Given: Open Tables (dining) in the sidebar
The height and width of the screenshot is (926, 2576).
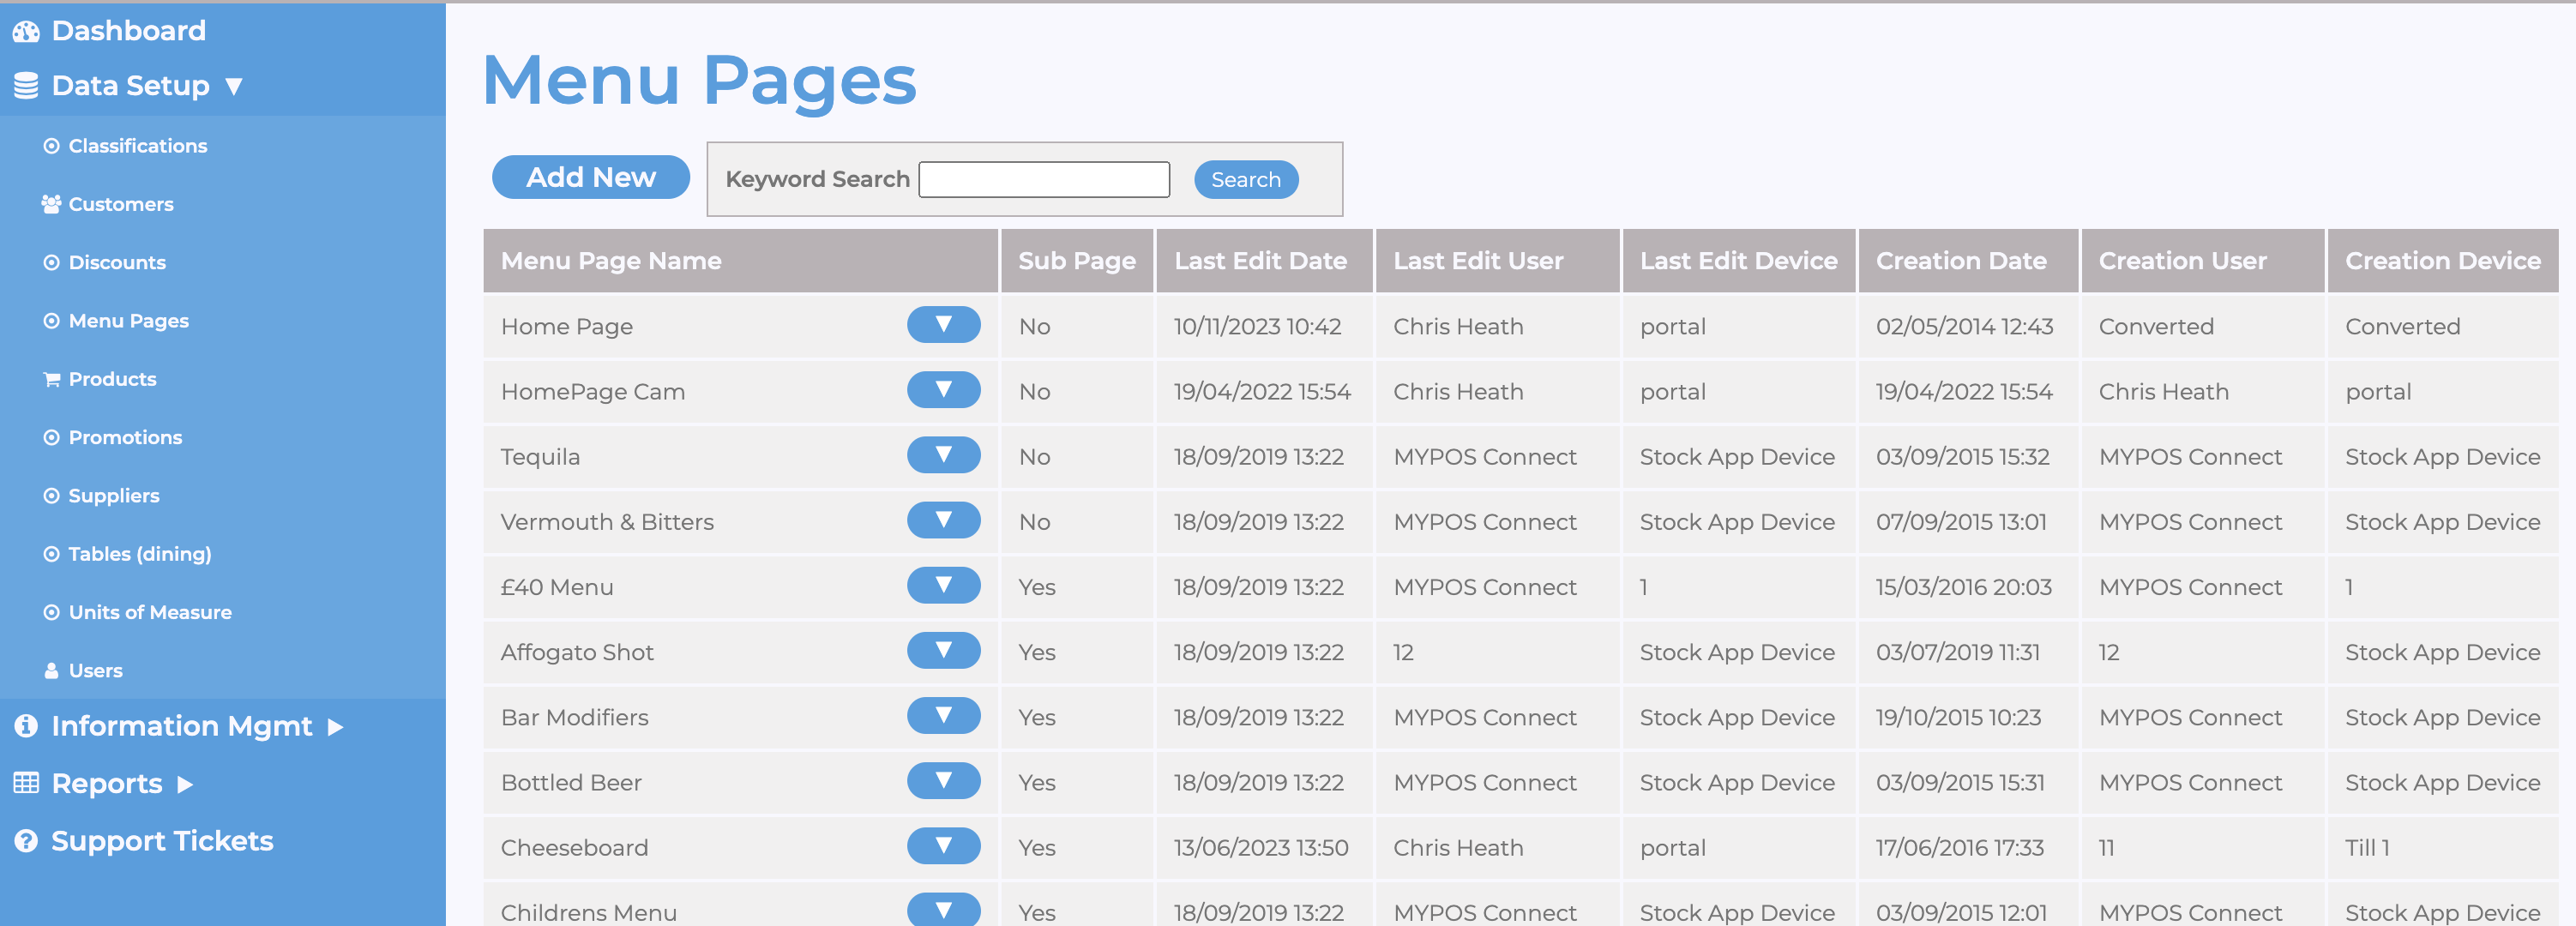Looking at the screenshot, I should click(140, 554).
